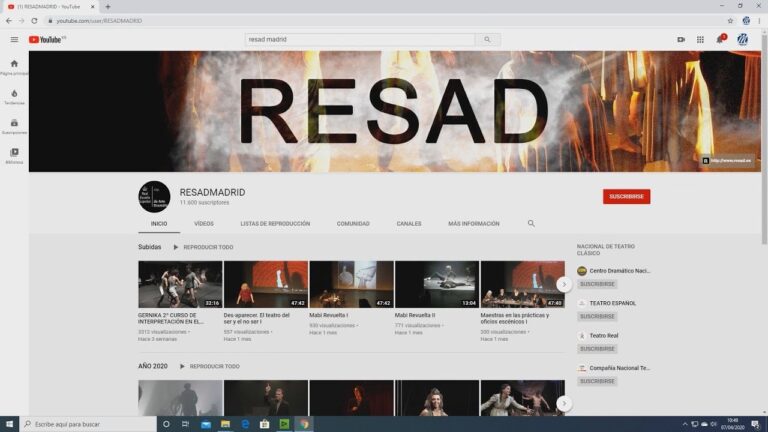Image resolution: width=768 pixels, height=432 pixels.
Task: Open Página principal in sidebar
Action: (x=14, y=67)
